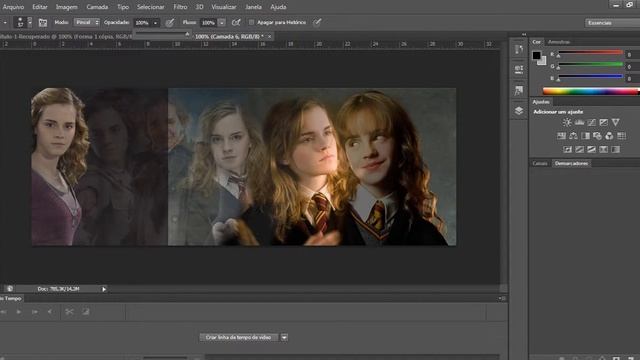This screenshot has width=640, height=360.
Task: Open the brush preset picker thumbnail
Action: (20, 22)
